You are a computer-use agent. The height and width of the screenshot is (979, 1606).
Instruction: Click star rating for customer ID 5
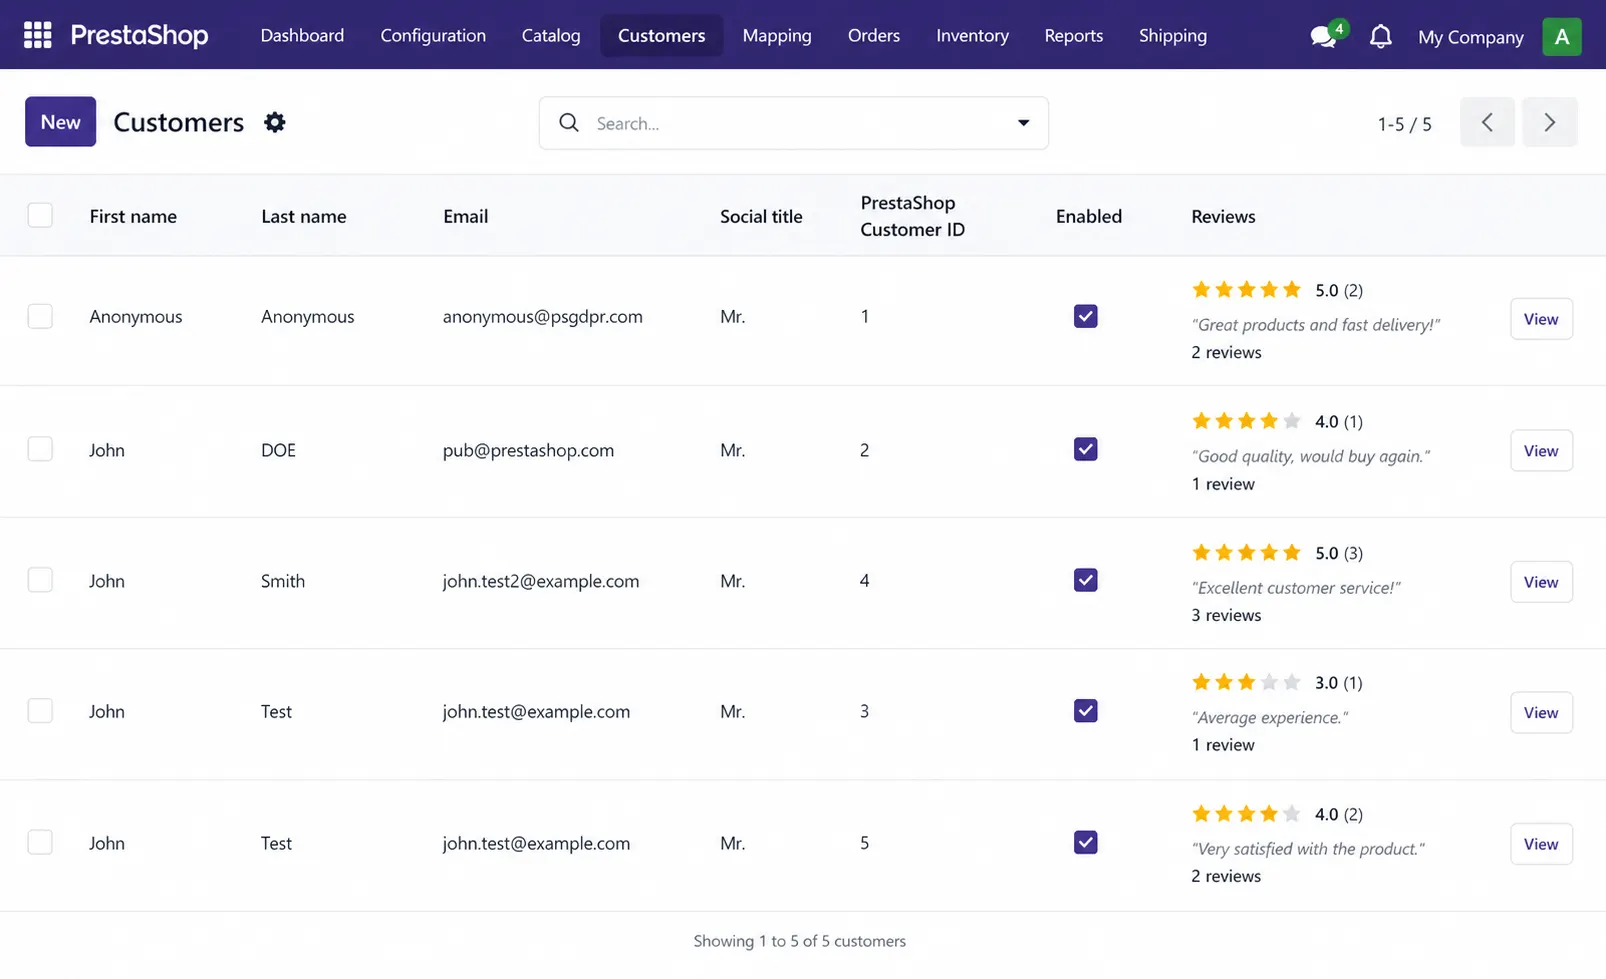tap(1246, 814)
